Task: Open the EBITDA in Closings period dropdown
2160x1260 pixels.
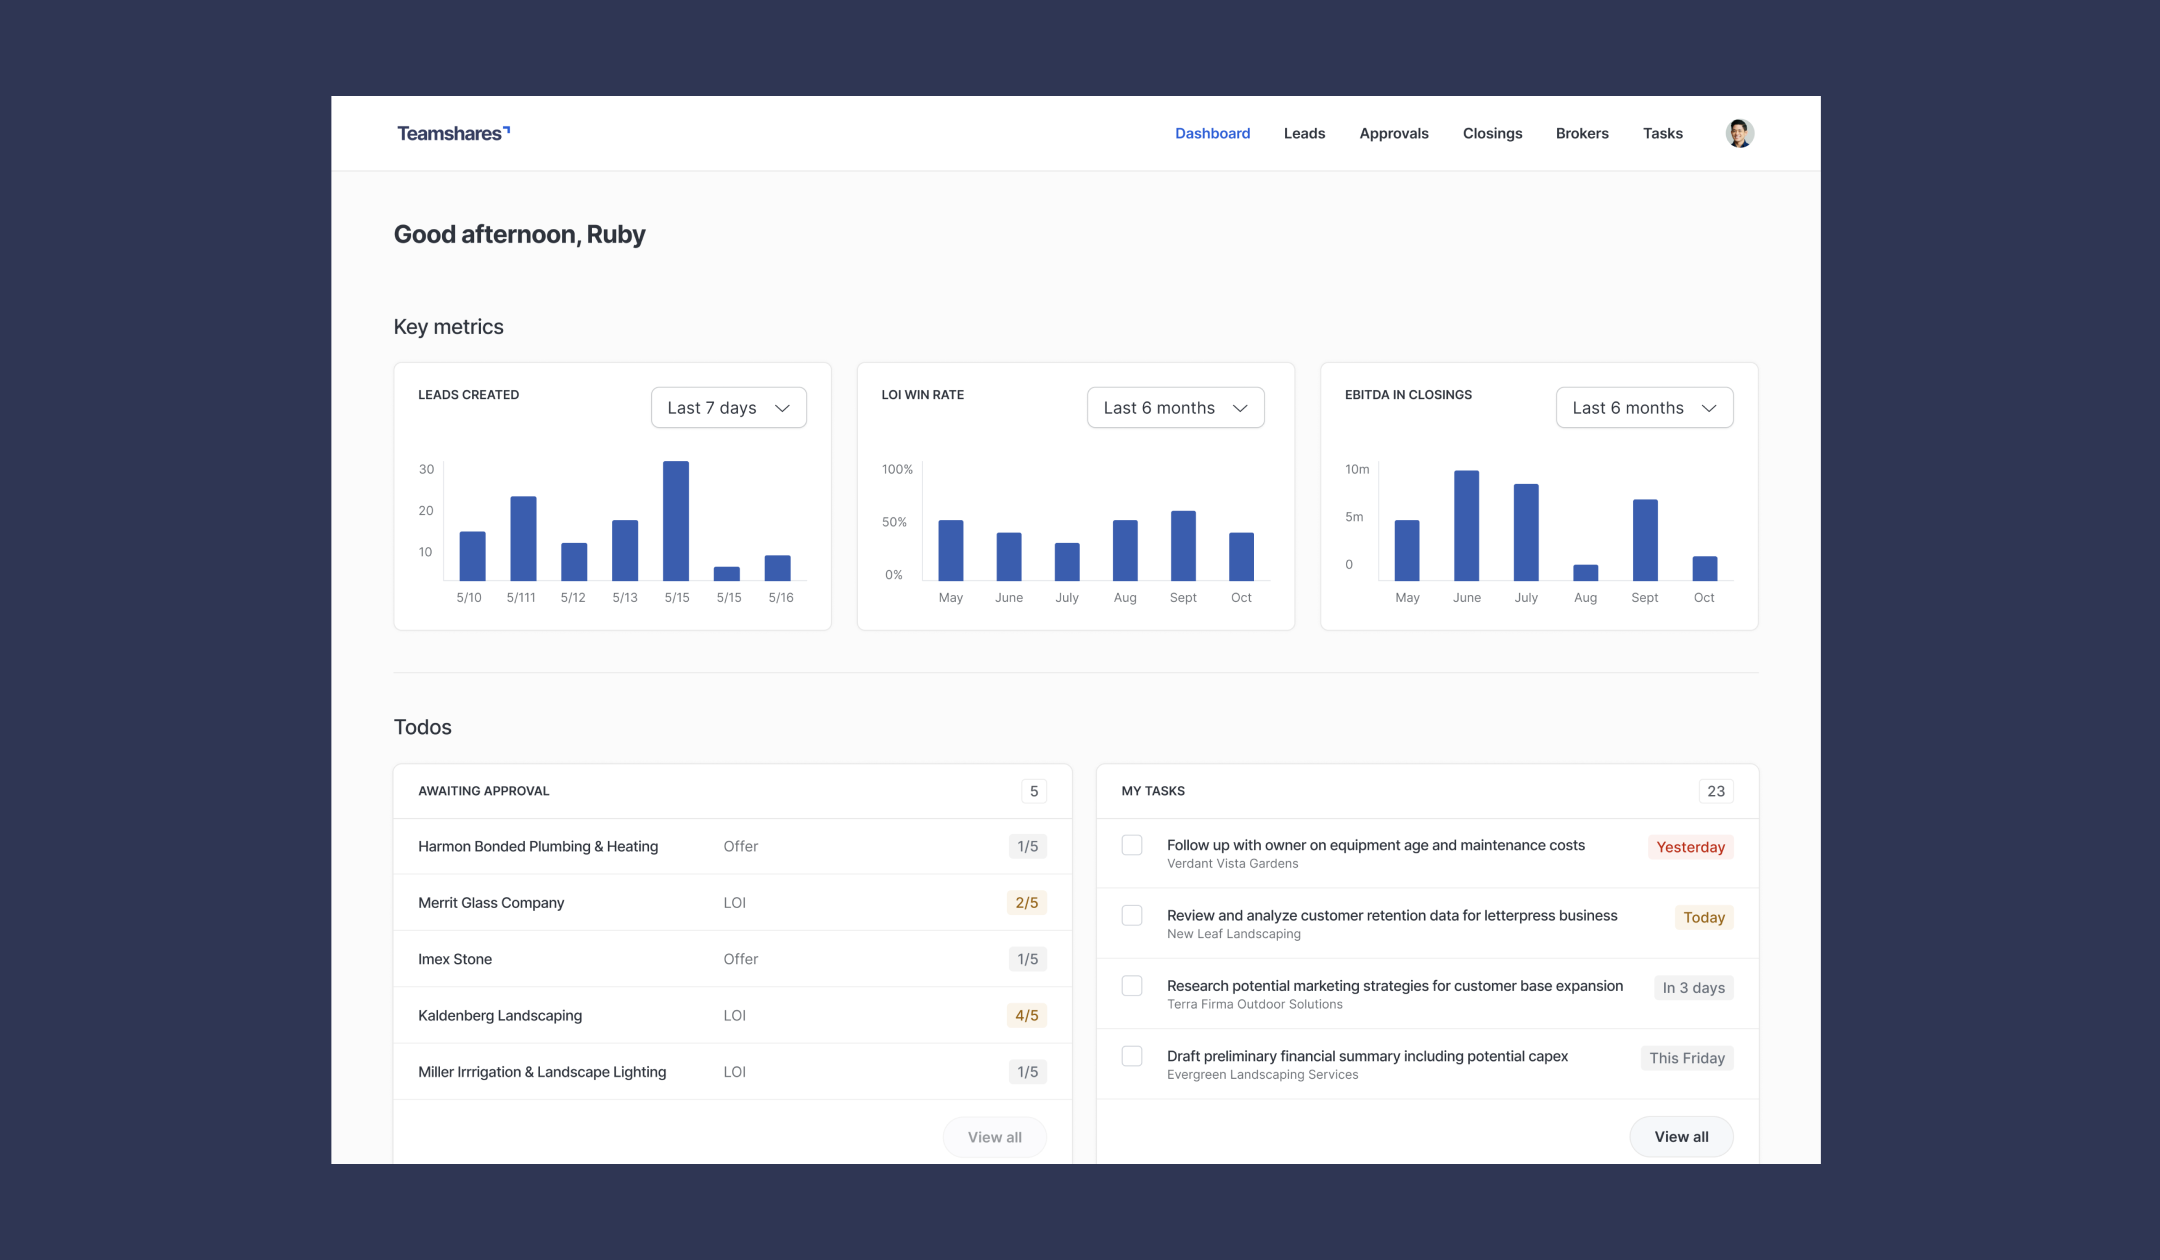Action: pos(1643,408)
